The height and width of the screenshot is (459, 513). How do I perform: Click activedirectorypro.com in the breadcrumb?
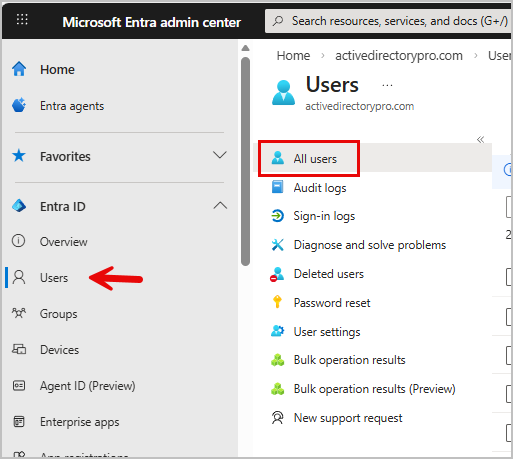[x=399, y=56]
